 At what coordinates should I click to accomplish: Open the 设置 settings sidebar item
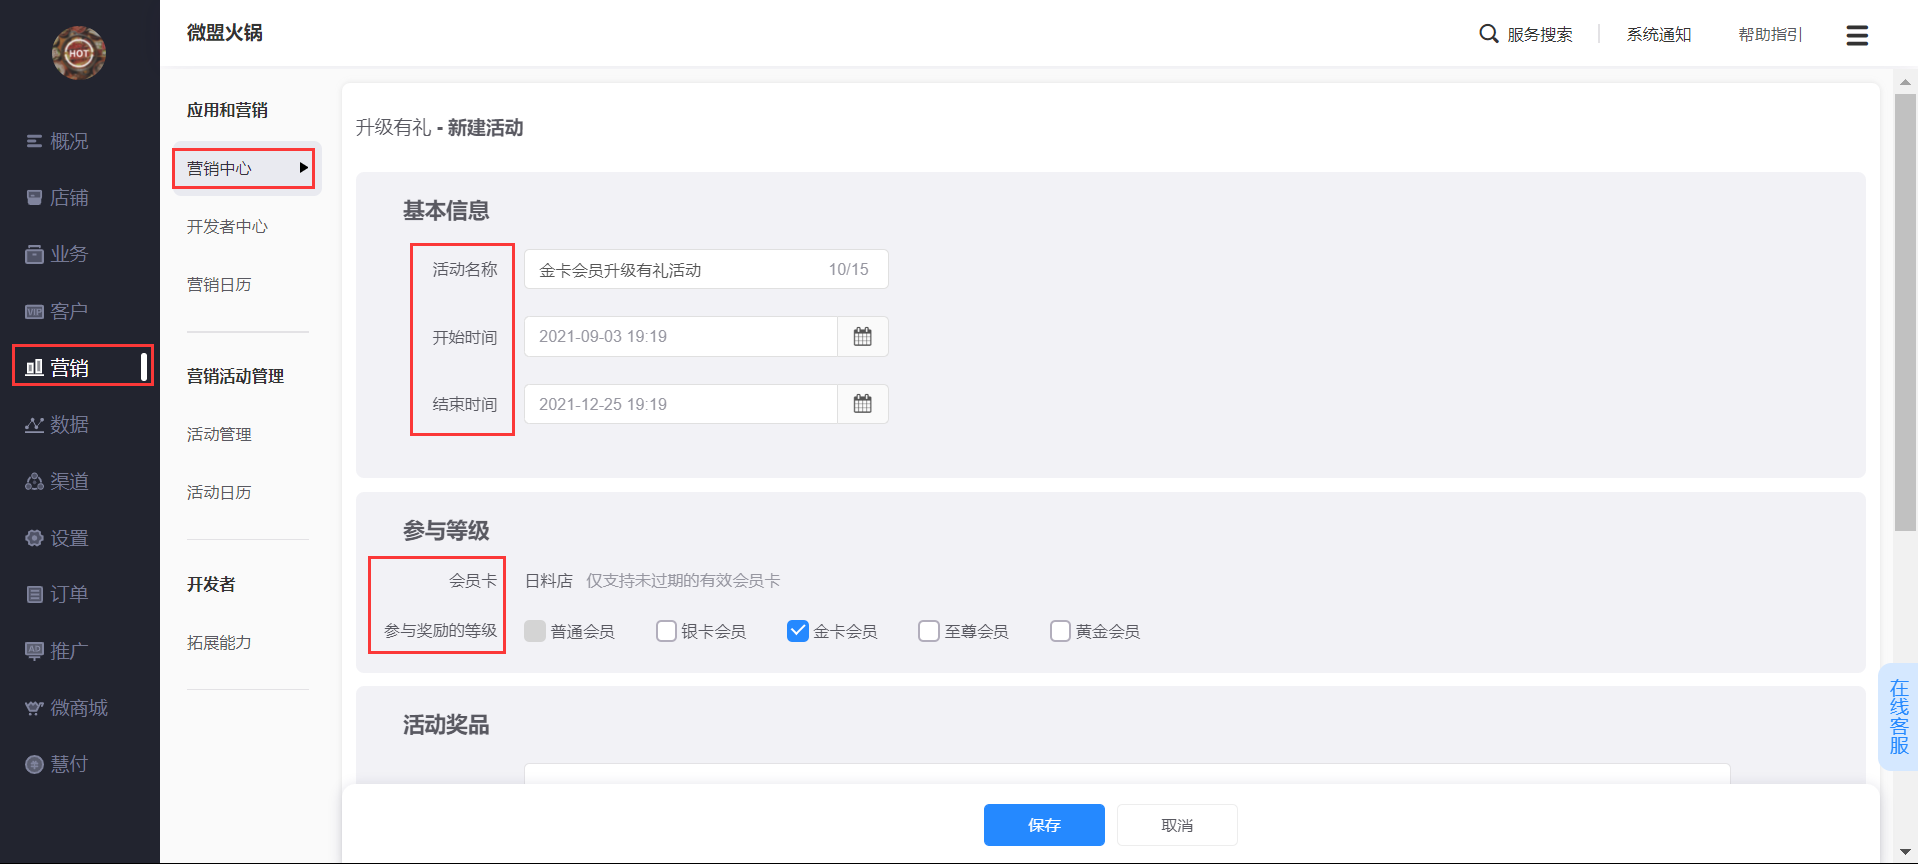[57, 538]
